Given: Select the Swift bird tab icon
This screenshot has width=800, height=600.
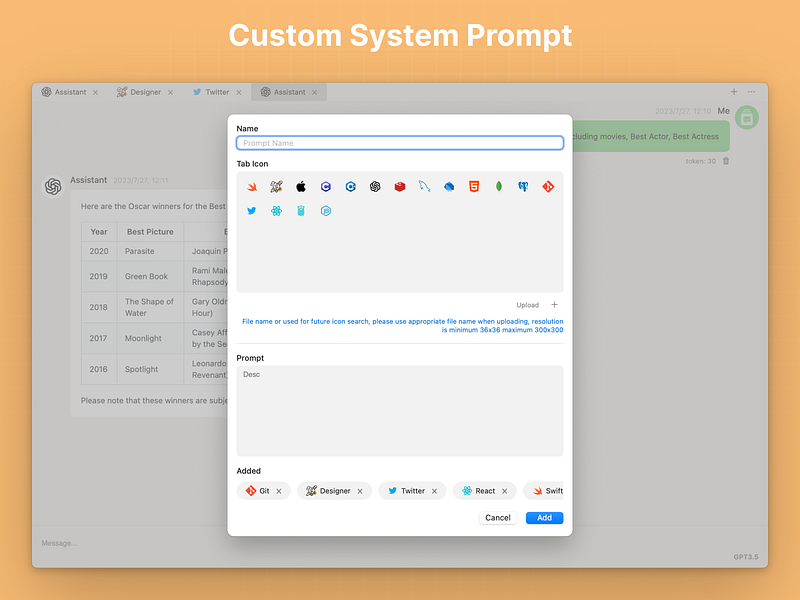Looking at the screenshot, I should pyautogui.click(x=252, y=187).
